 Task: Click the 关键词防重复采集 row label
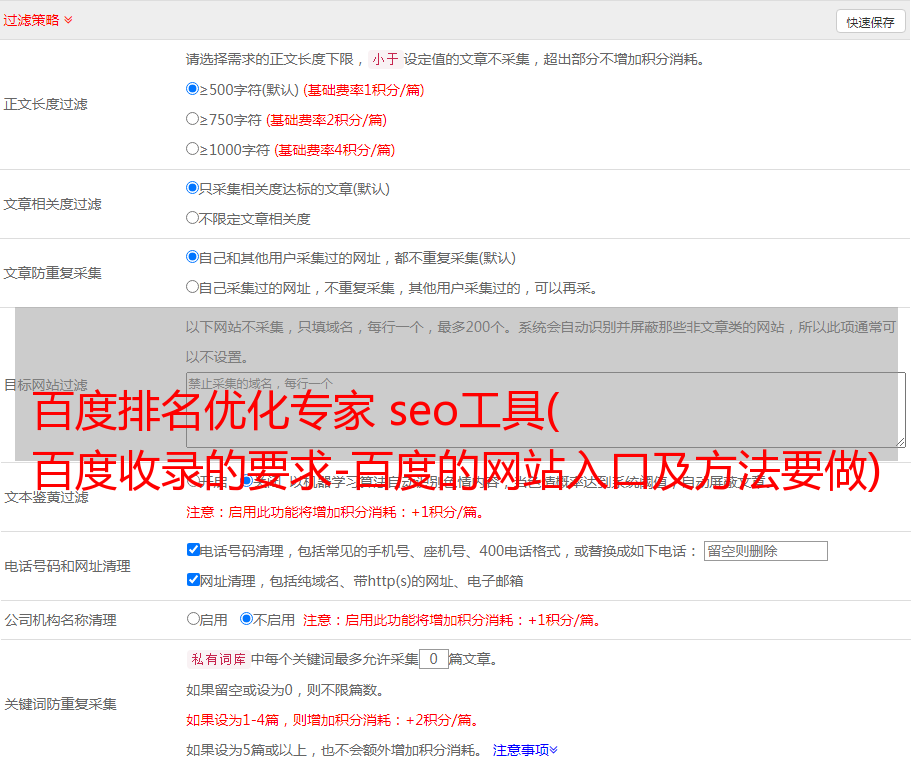click(x=60, y=704)
